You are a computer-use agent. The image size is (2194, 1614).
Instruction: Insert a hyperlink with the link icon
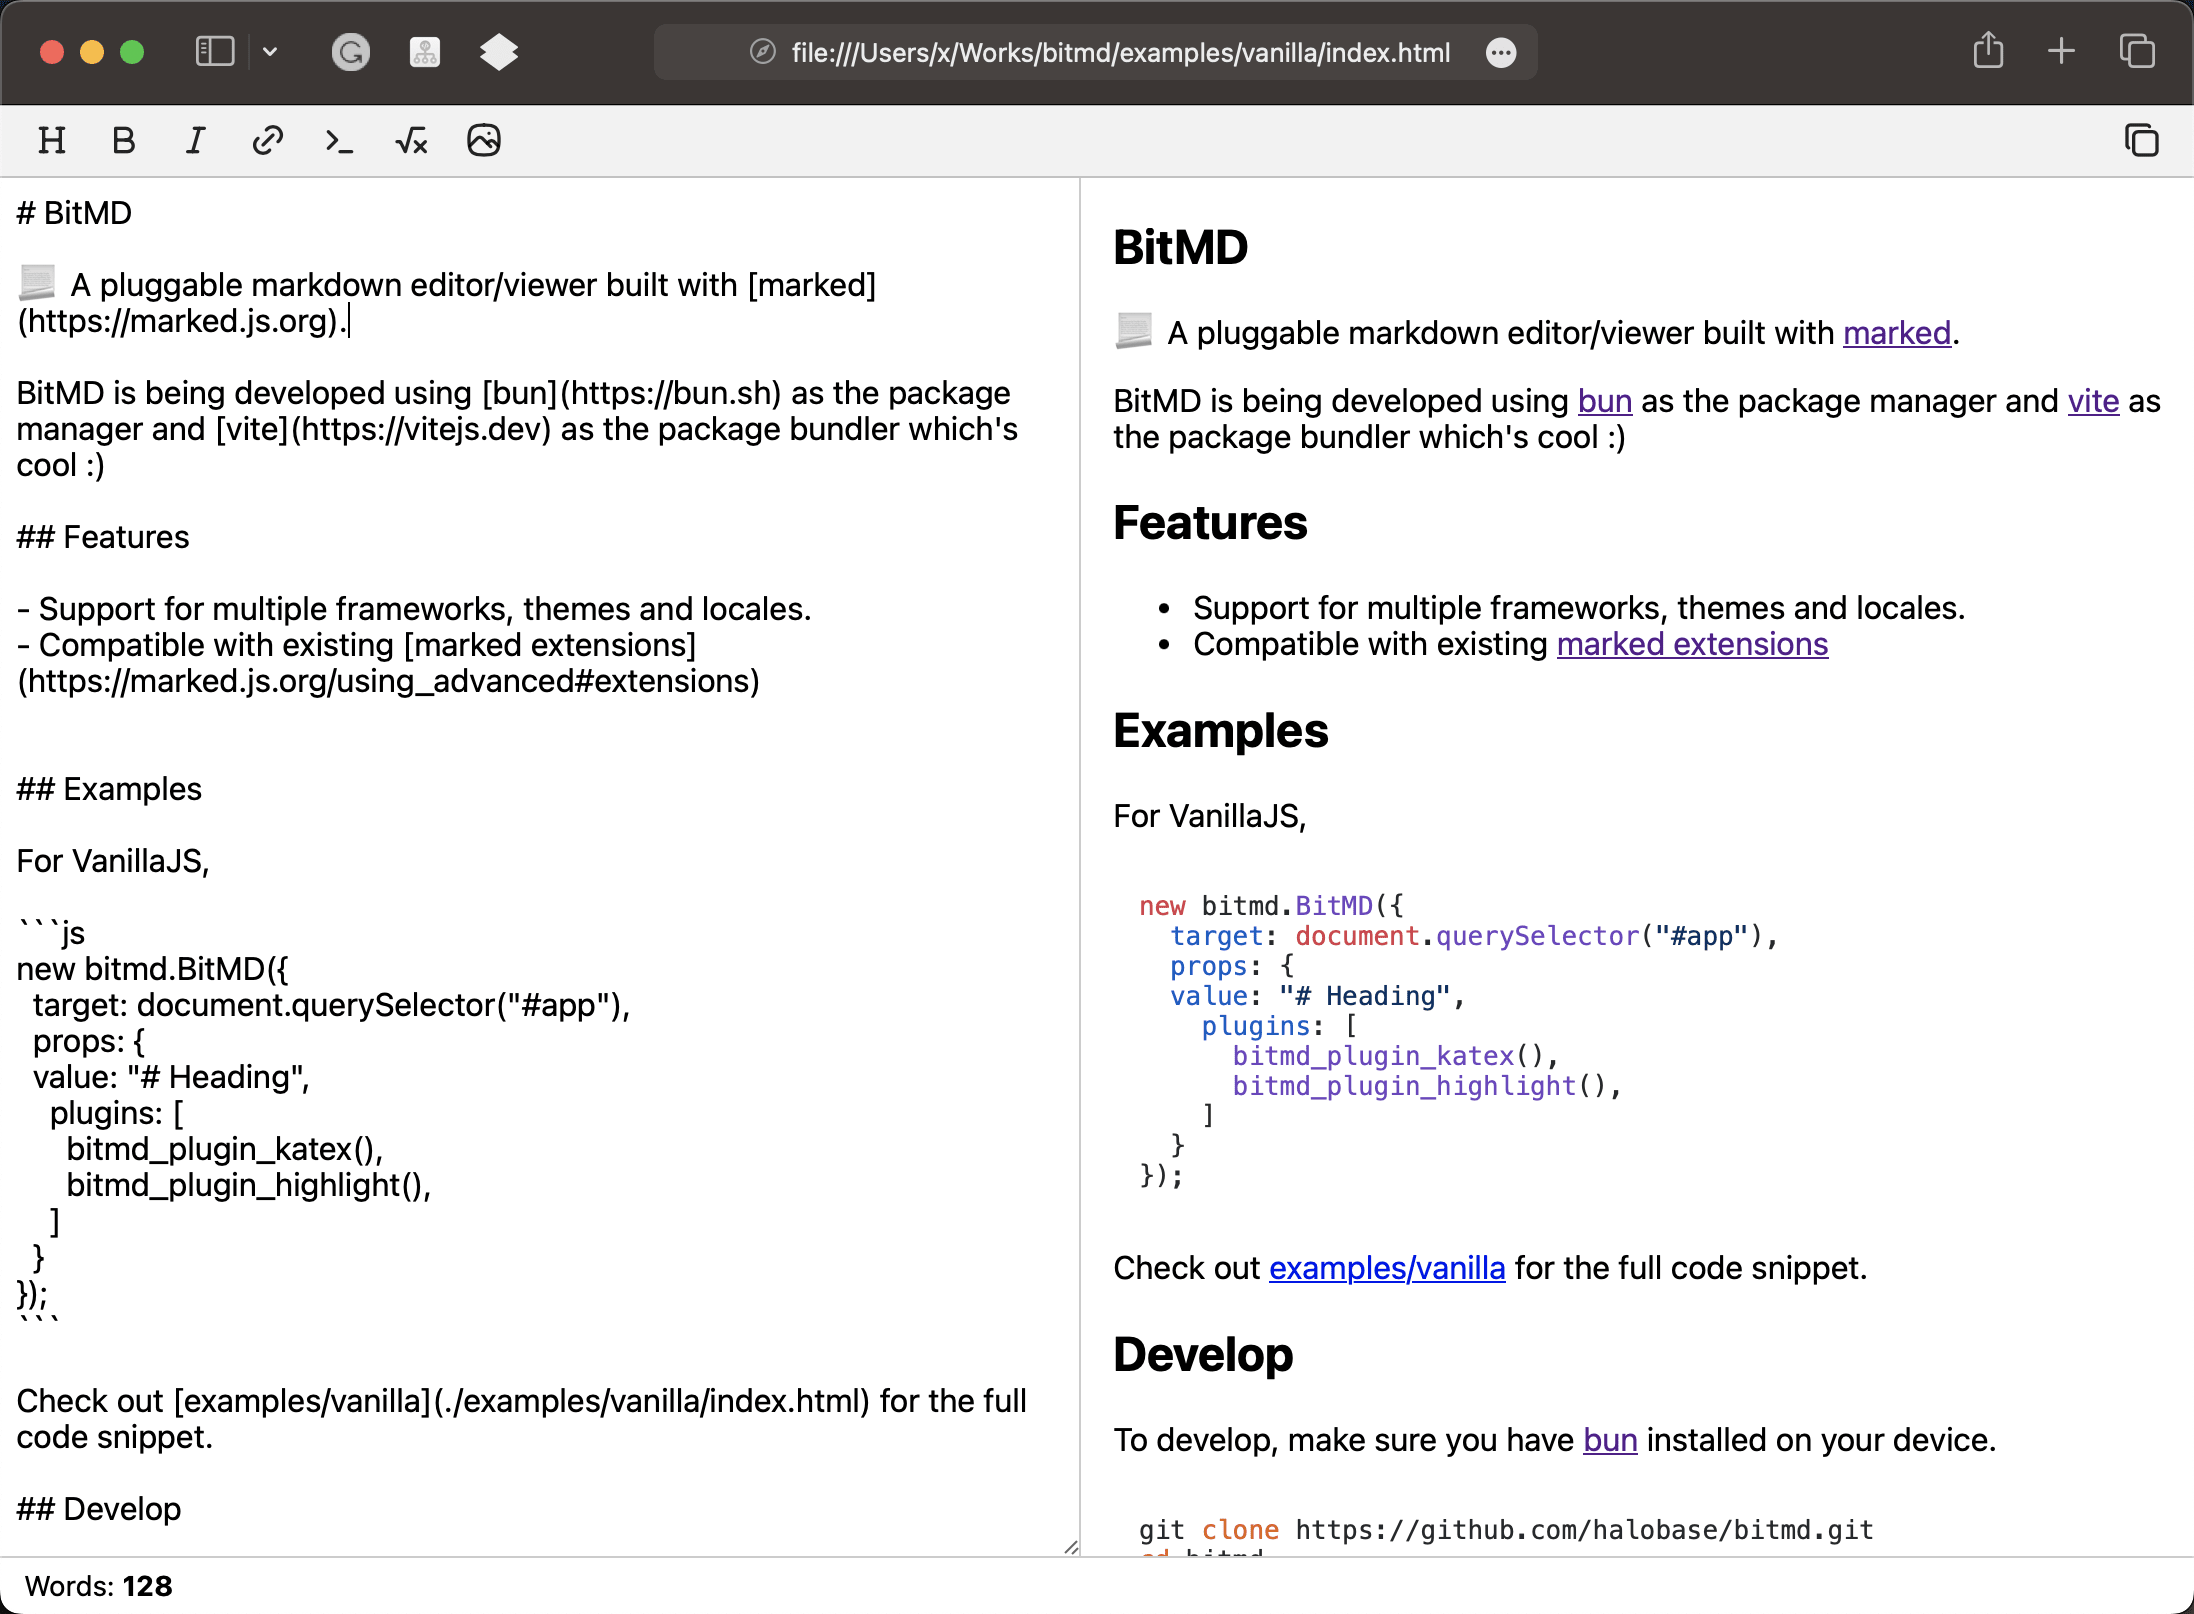coord(267,140)
